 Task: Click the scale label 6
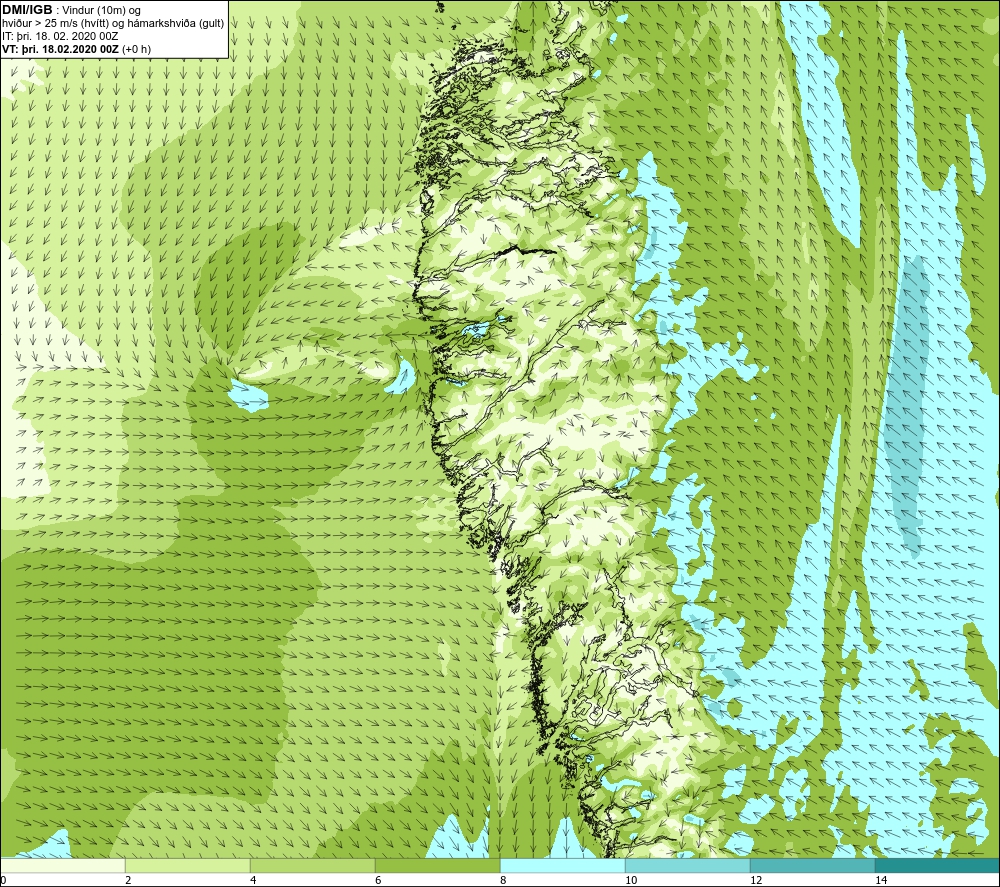pyautogui.click(x=378, y=880)
